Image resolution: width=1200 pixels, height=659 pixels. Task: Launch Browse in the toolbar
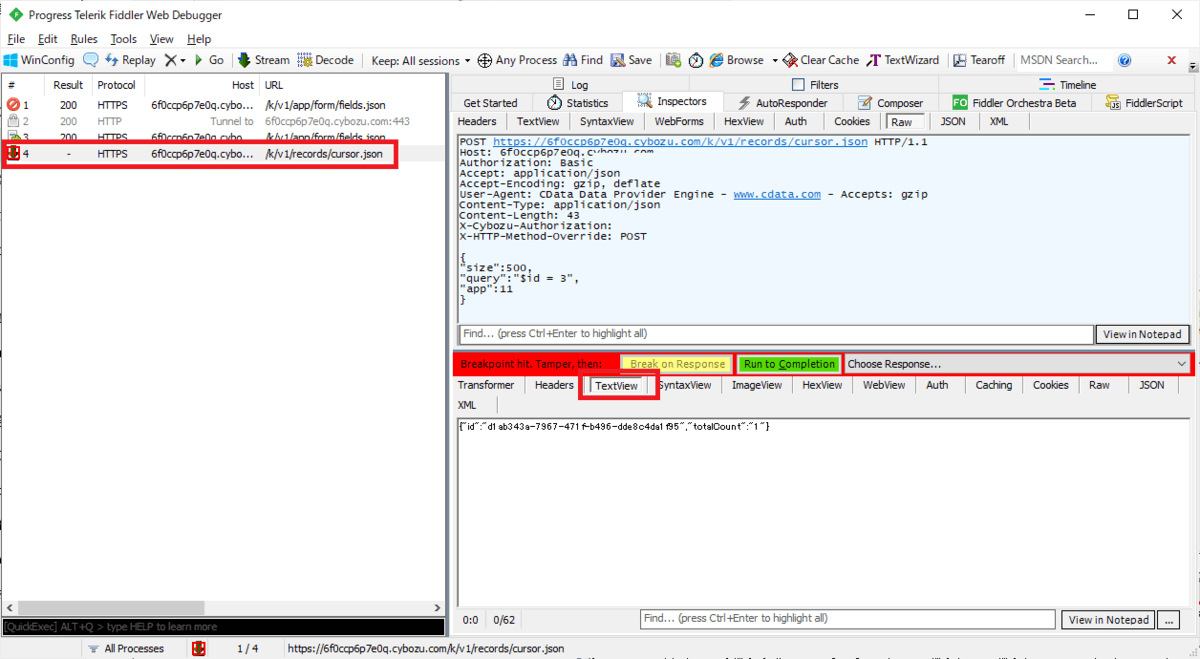[x=737, y=60]
